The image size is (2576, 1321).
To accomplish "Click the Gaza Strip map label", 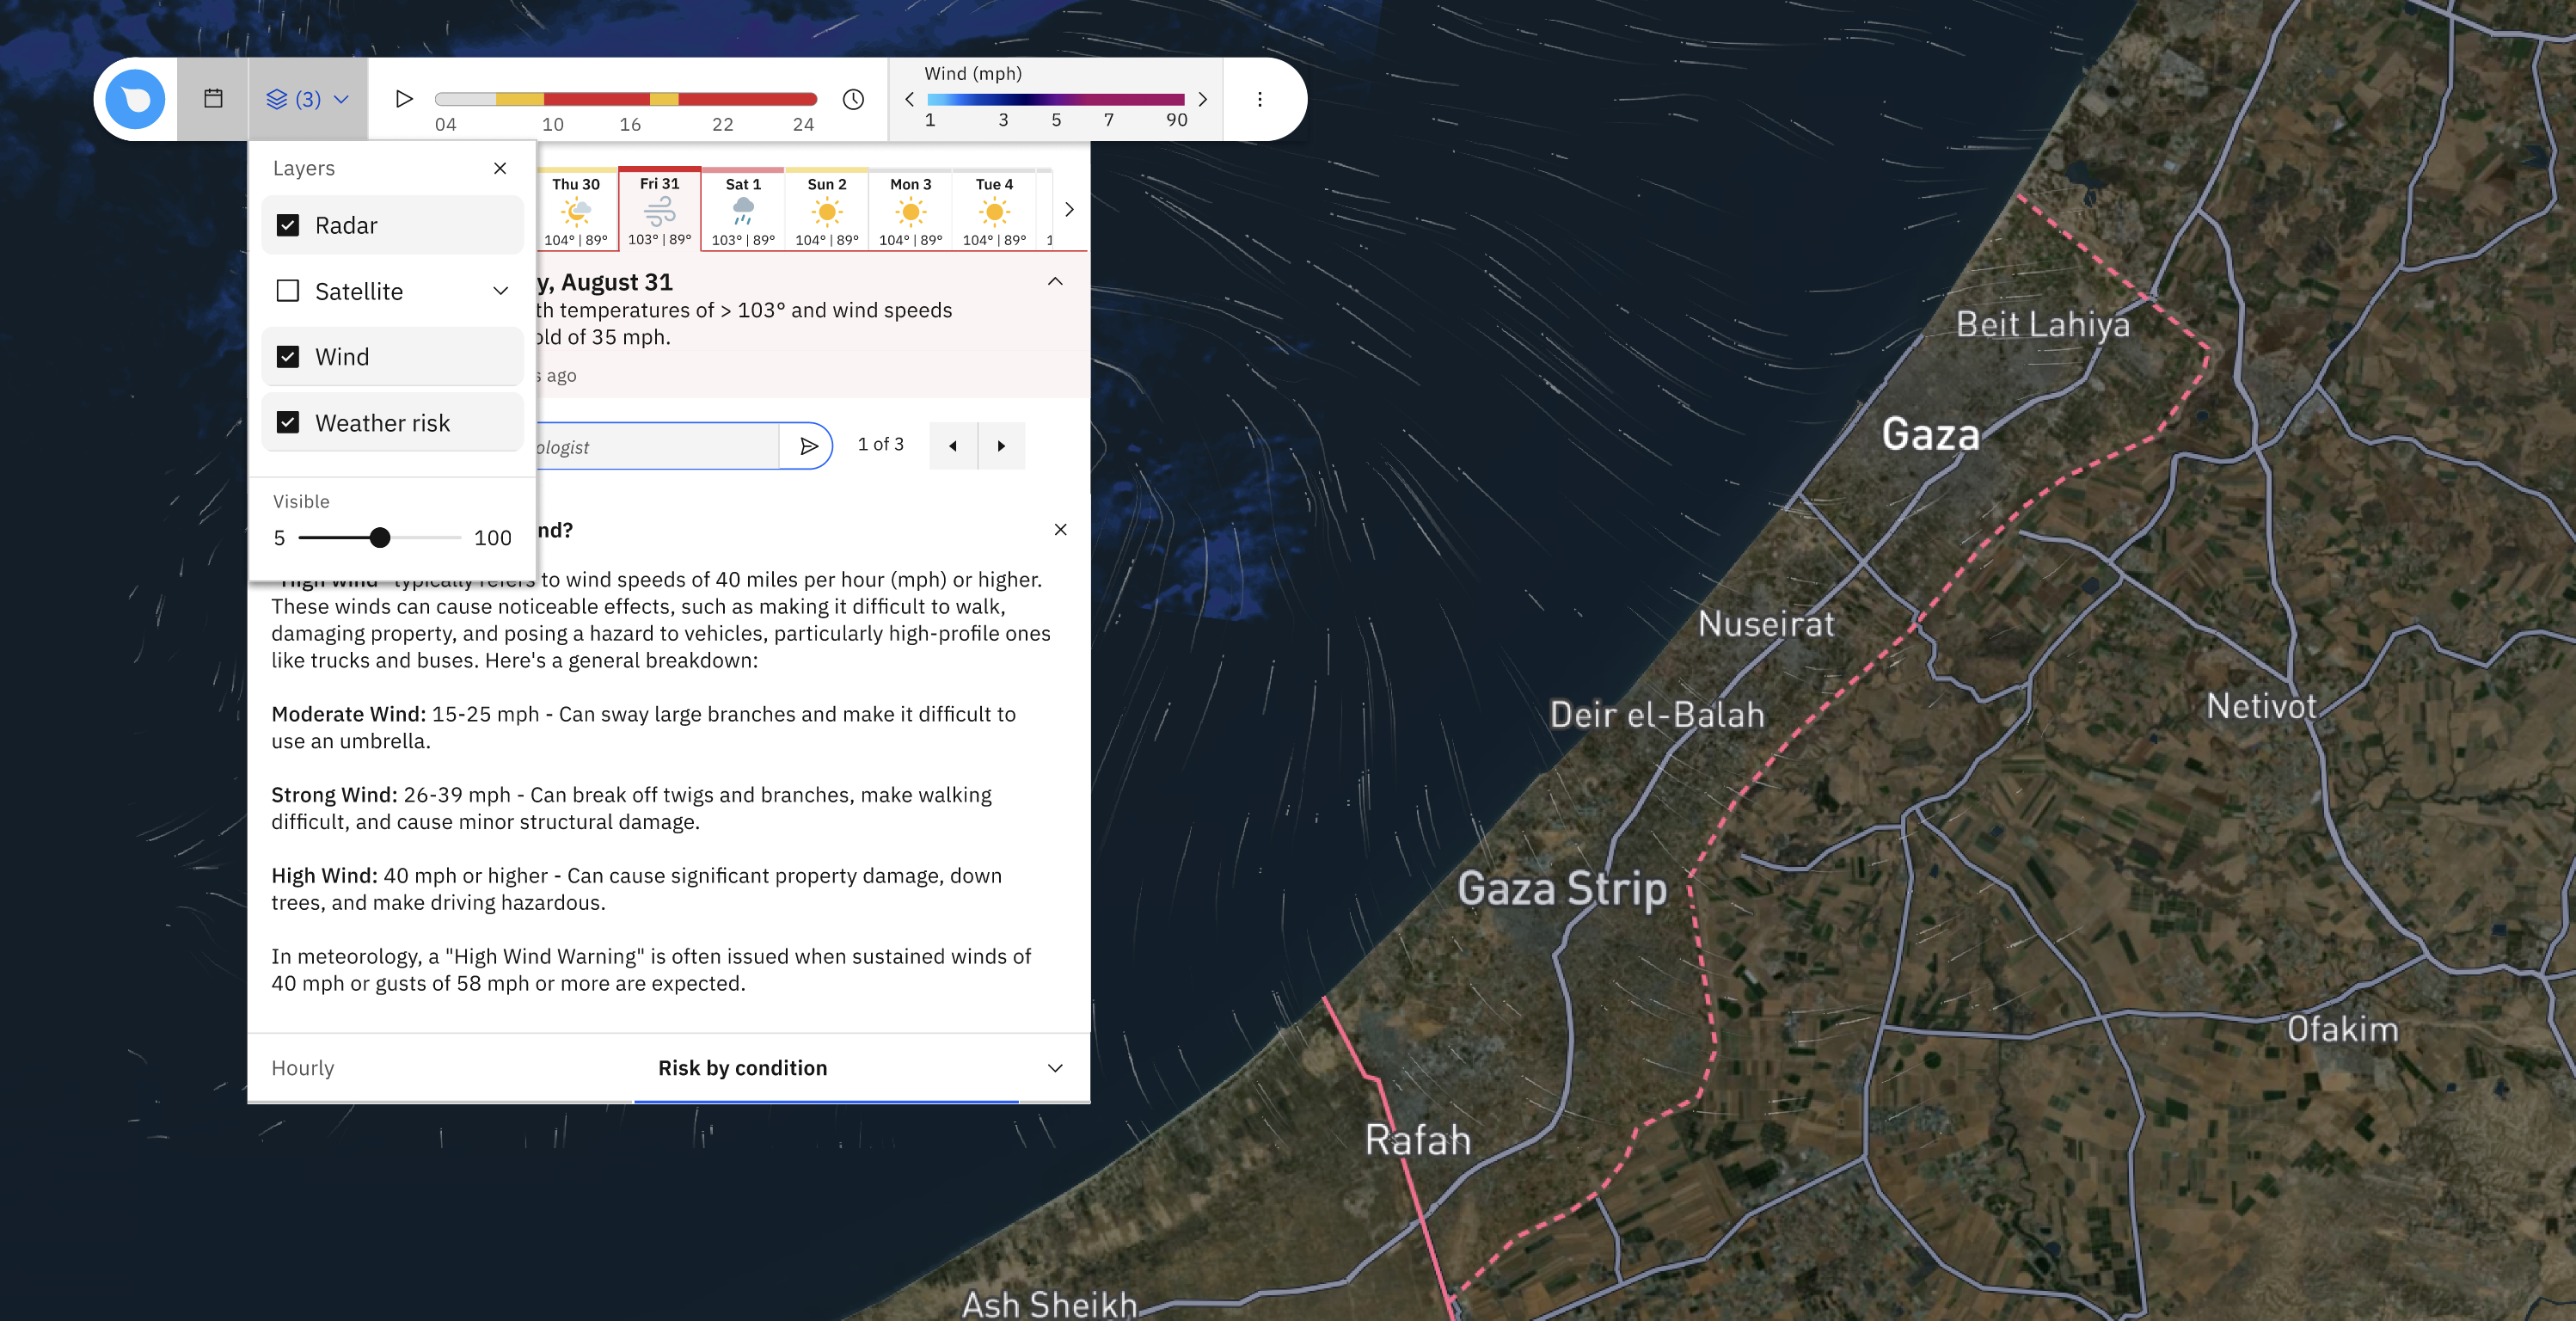I will click(1562, 888).
